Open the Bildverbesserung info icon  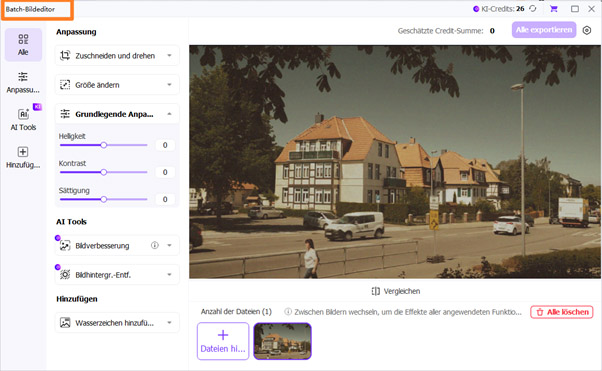click(155, 245)
